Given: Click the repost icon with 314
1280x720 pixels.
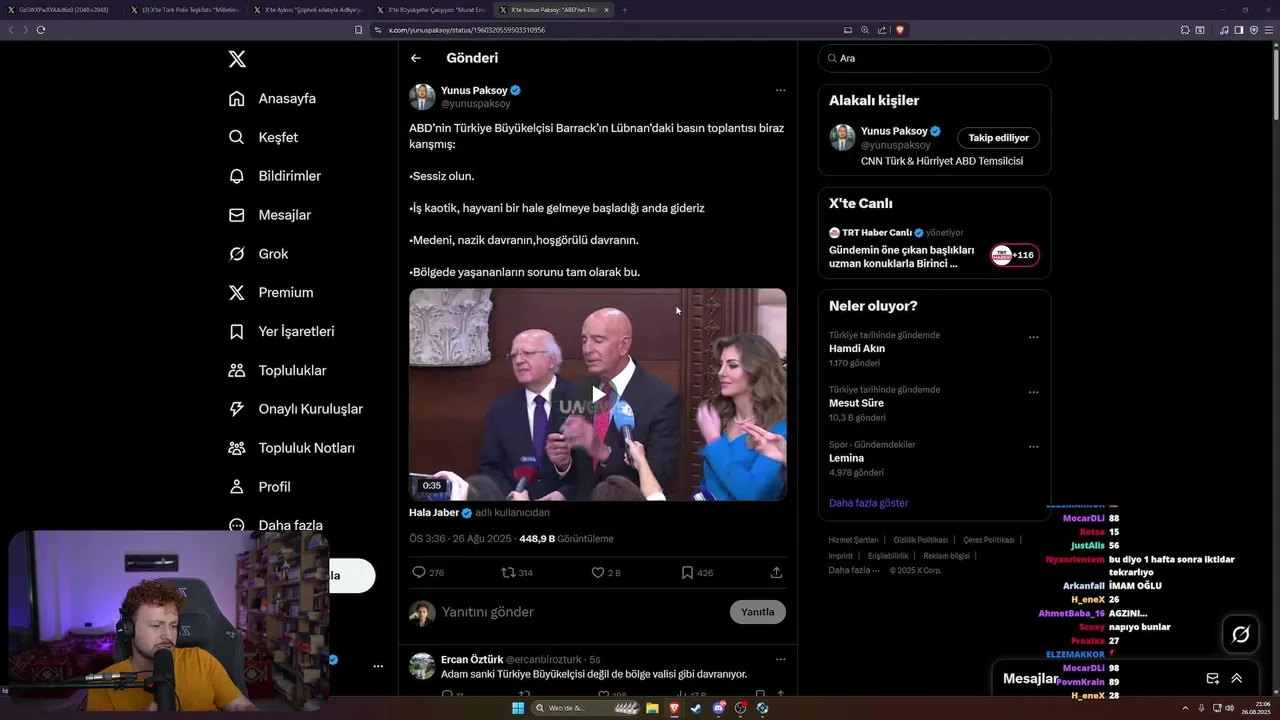Looking at the screenshot, I should tap(508, 573).
